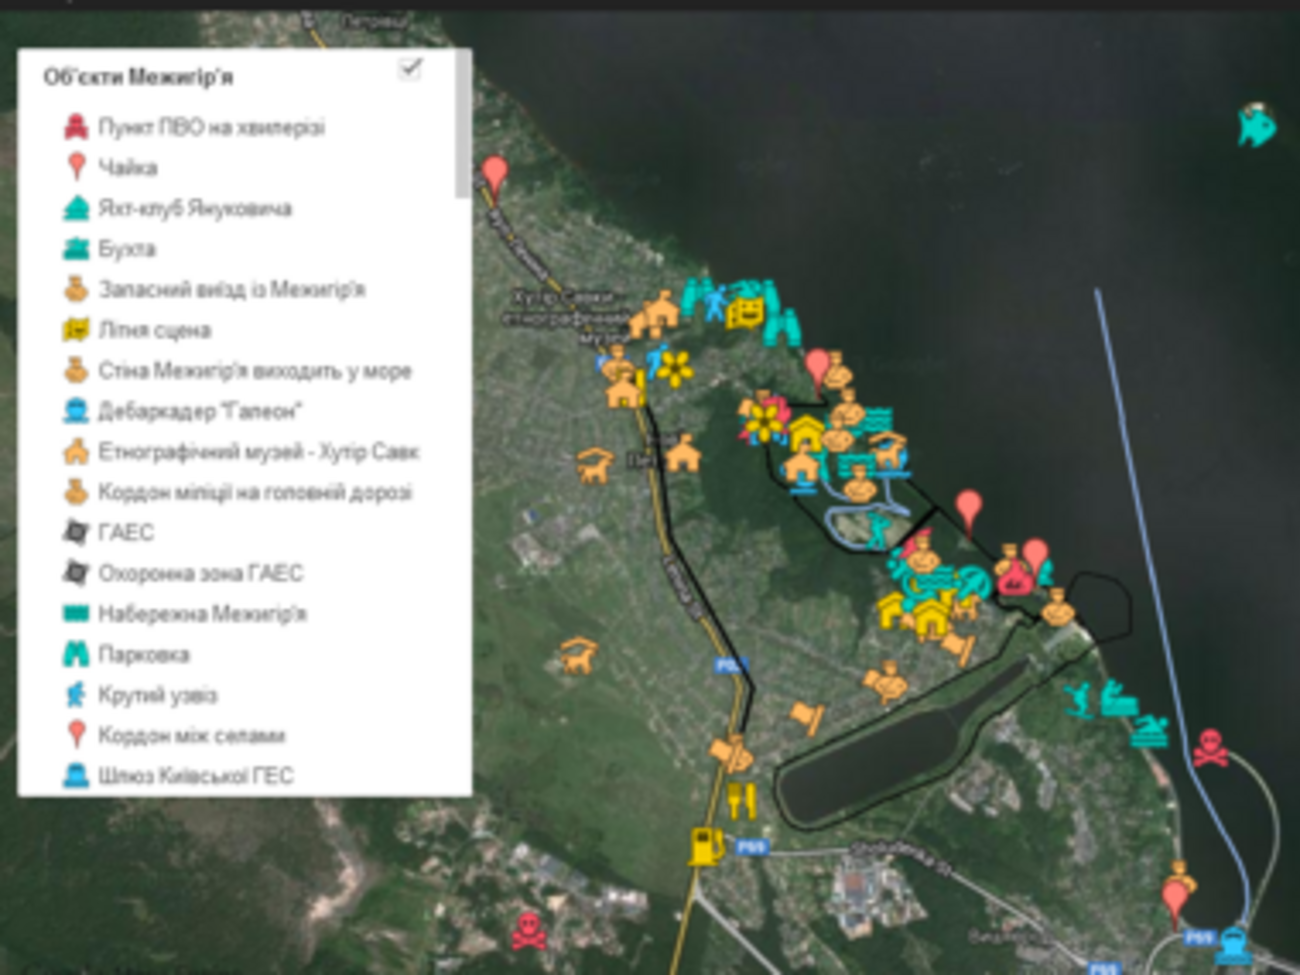Click the yellow fork-and-knife restaurant marker

click(740, 800)
